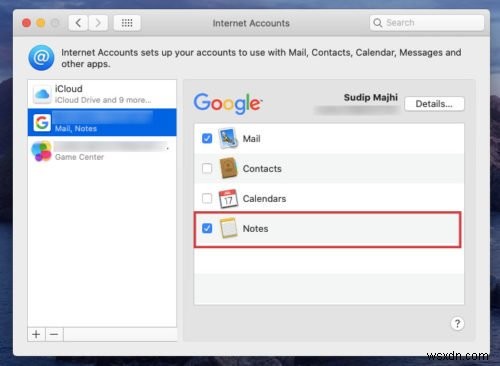This screenshot has width=500, height=366.
Task: Click the Google logo
Action: click(228, 103)
